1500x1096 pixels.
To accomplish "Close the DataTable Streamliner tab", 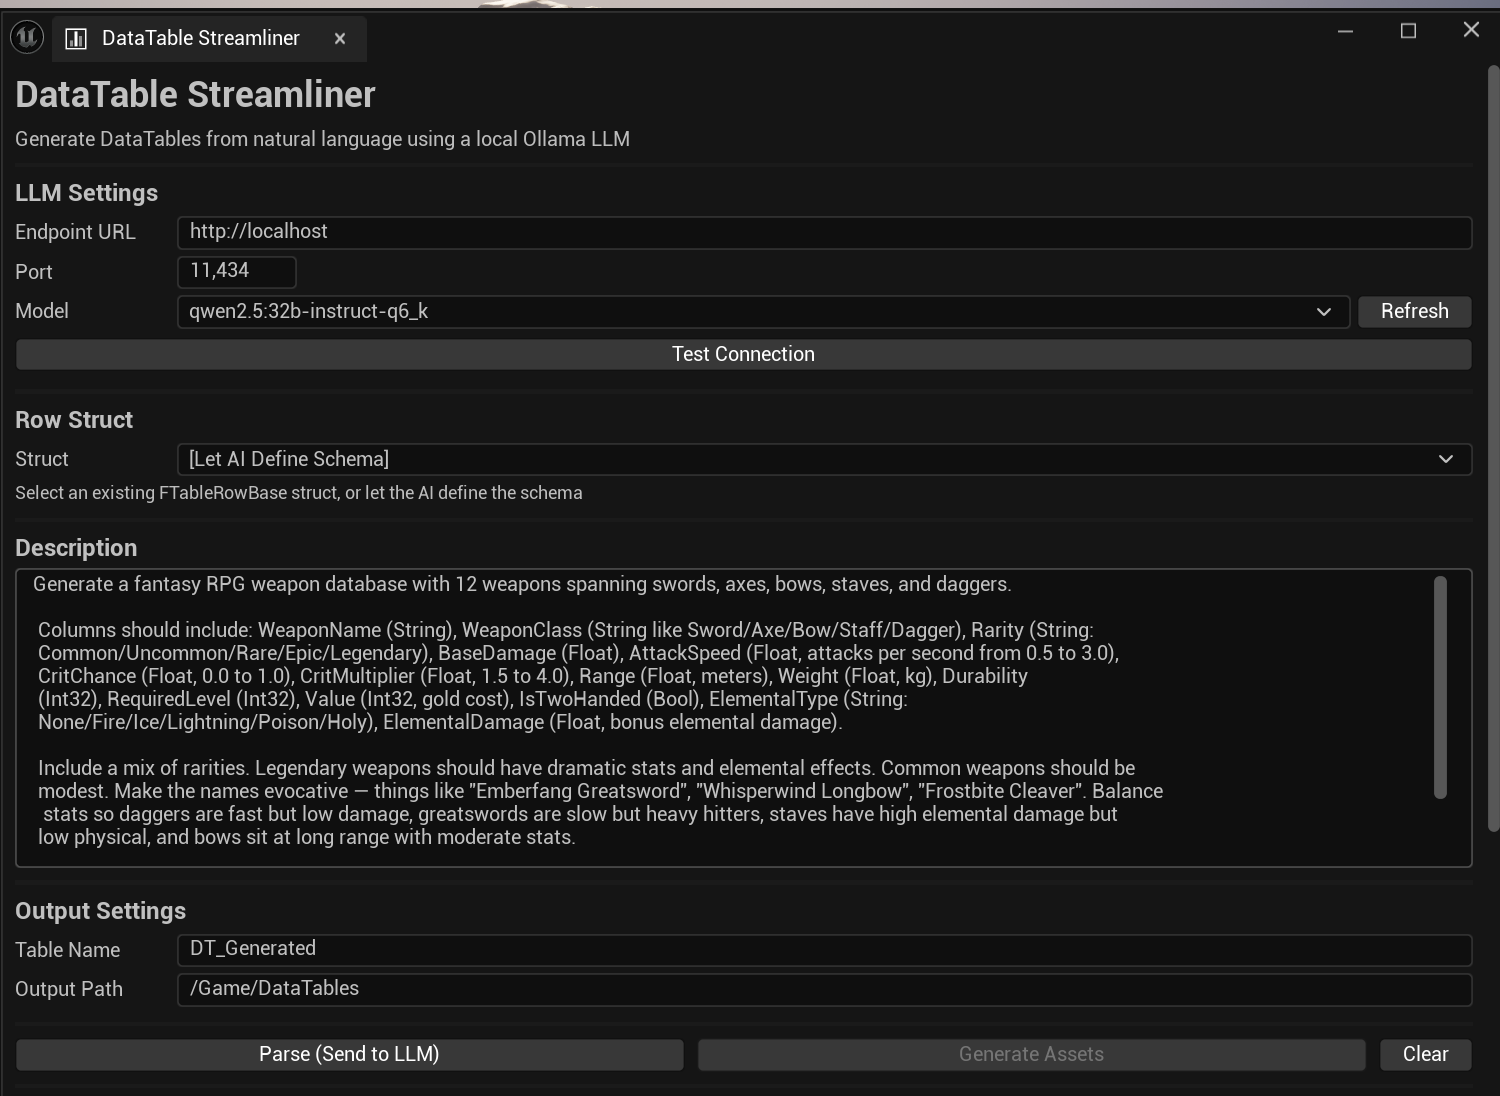I will click(x=340, y=39).
